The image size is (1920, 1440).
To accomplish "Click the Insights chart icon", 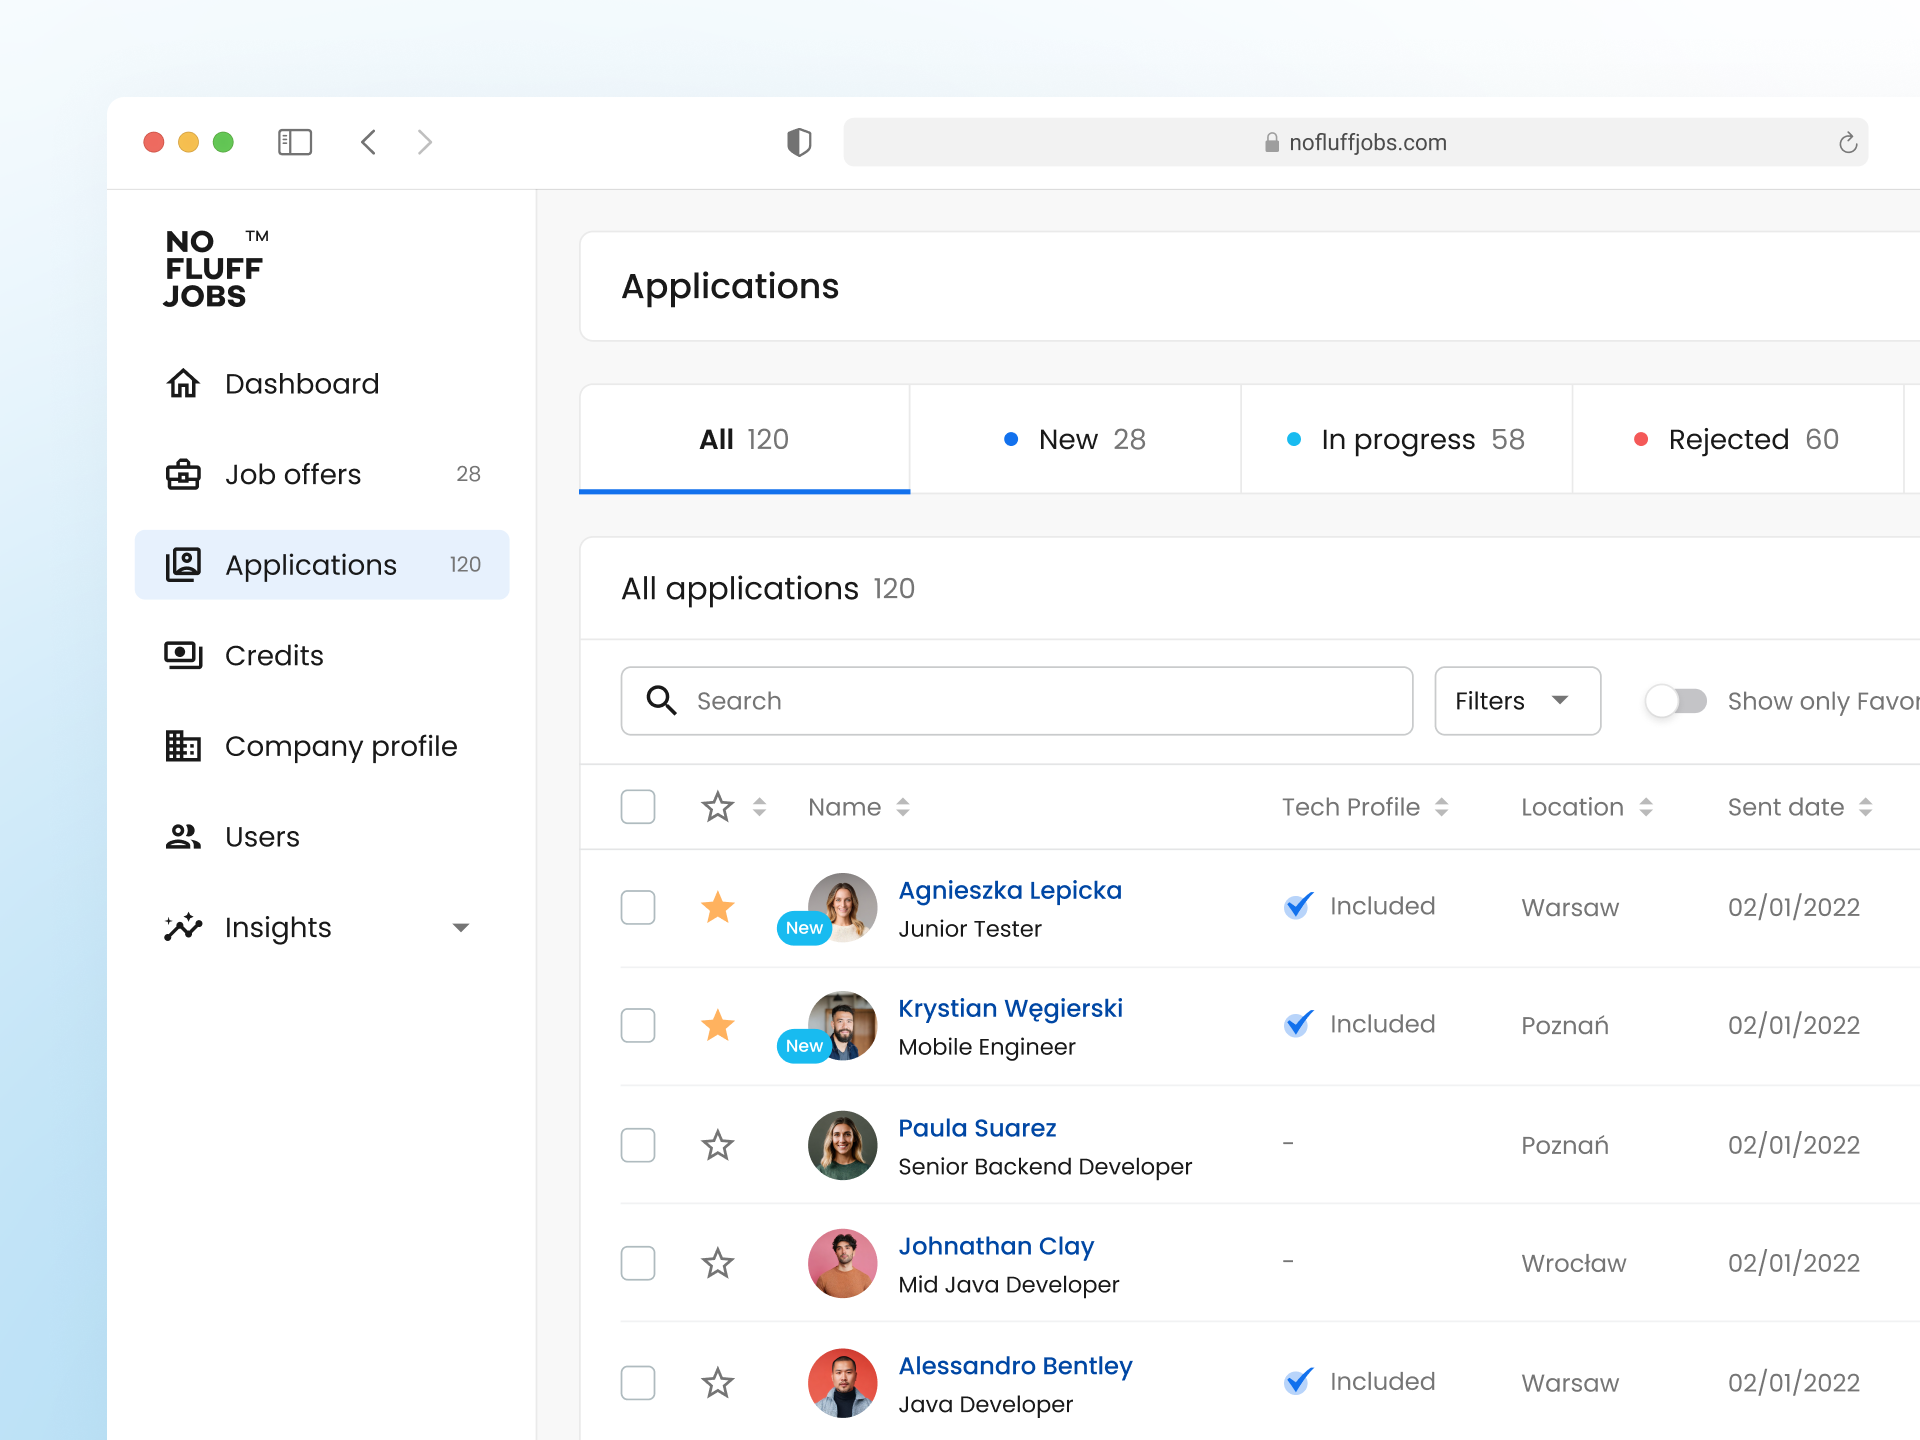I will tap(183, 927).
